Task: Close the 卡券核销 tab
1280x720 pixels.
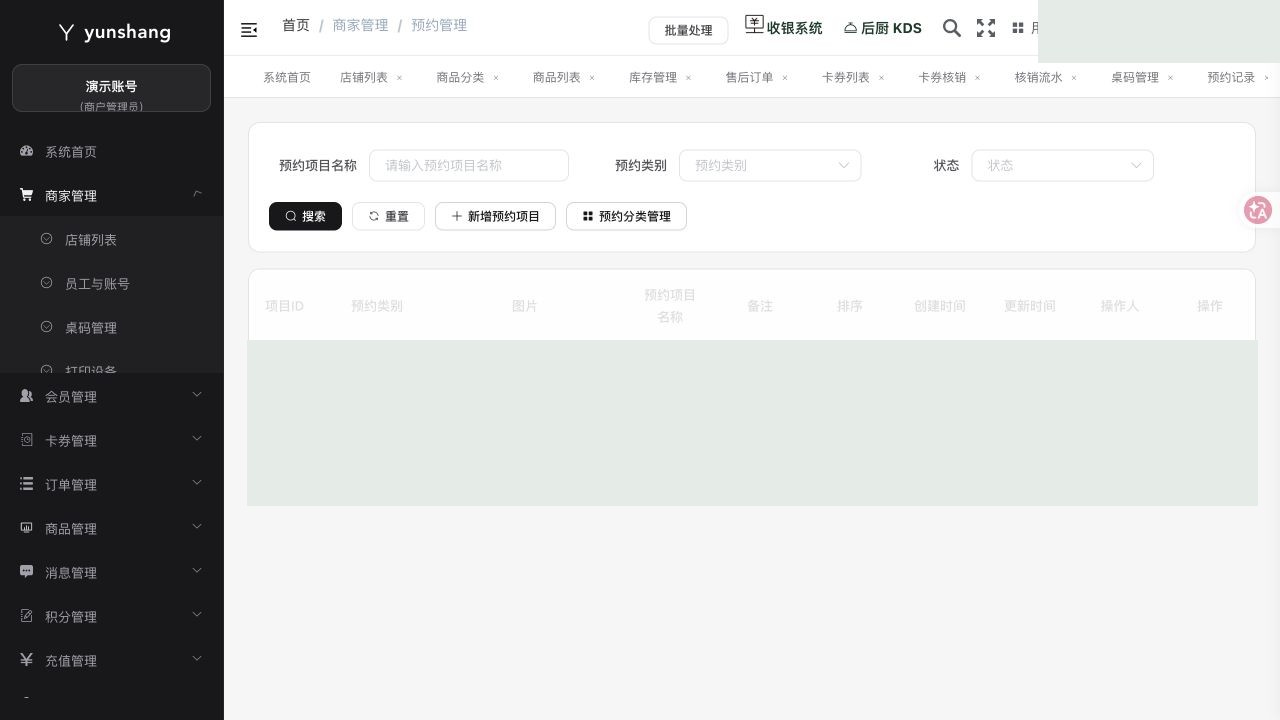Action: tap(978, 77)
